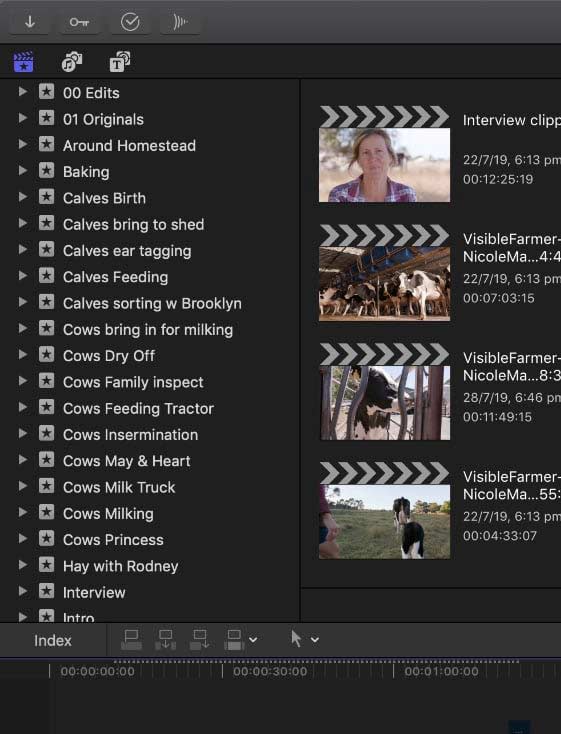
Task: Click star icon of Interview event
Action: click(x=46, y=591)
